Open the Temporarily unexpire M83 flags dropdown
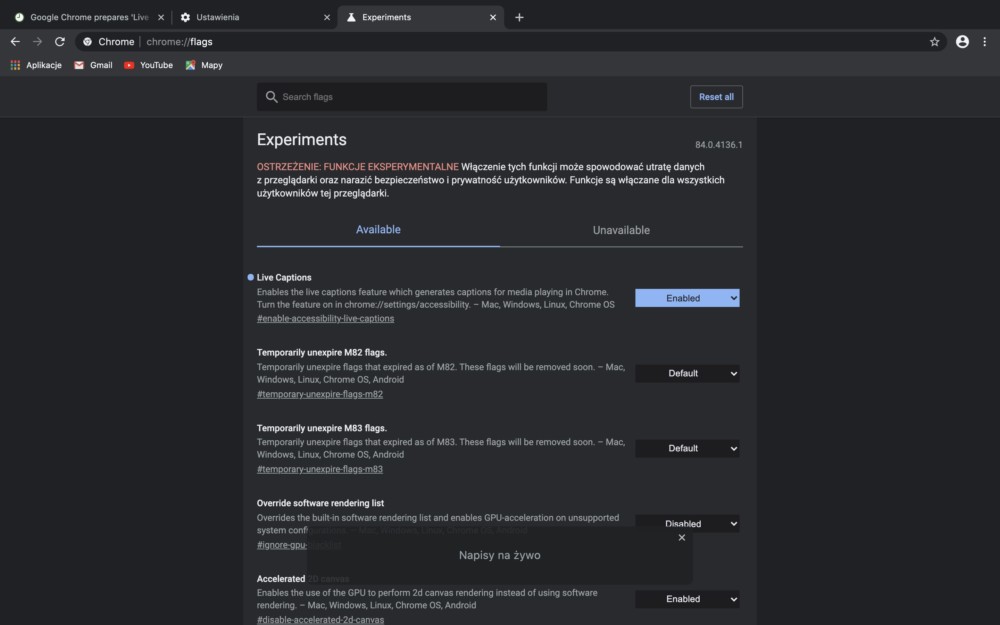This screenshot has width=1000, height=625. click(688, 448)
